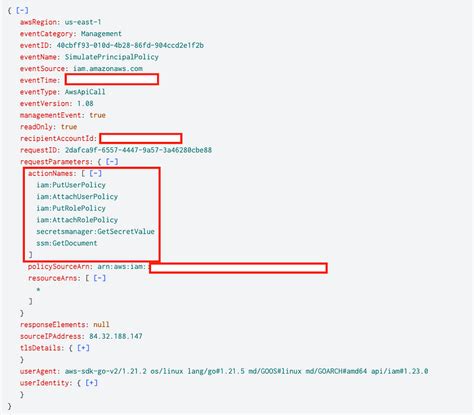Click the ssm:GetDocument action entry

67,243
